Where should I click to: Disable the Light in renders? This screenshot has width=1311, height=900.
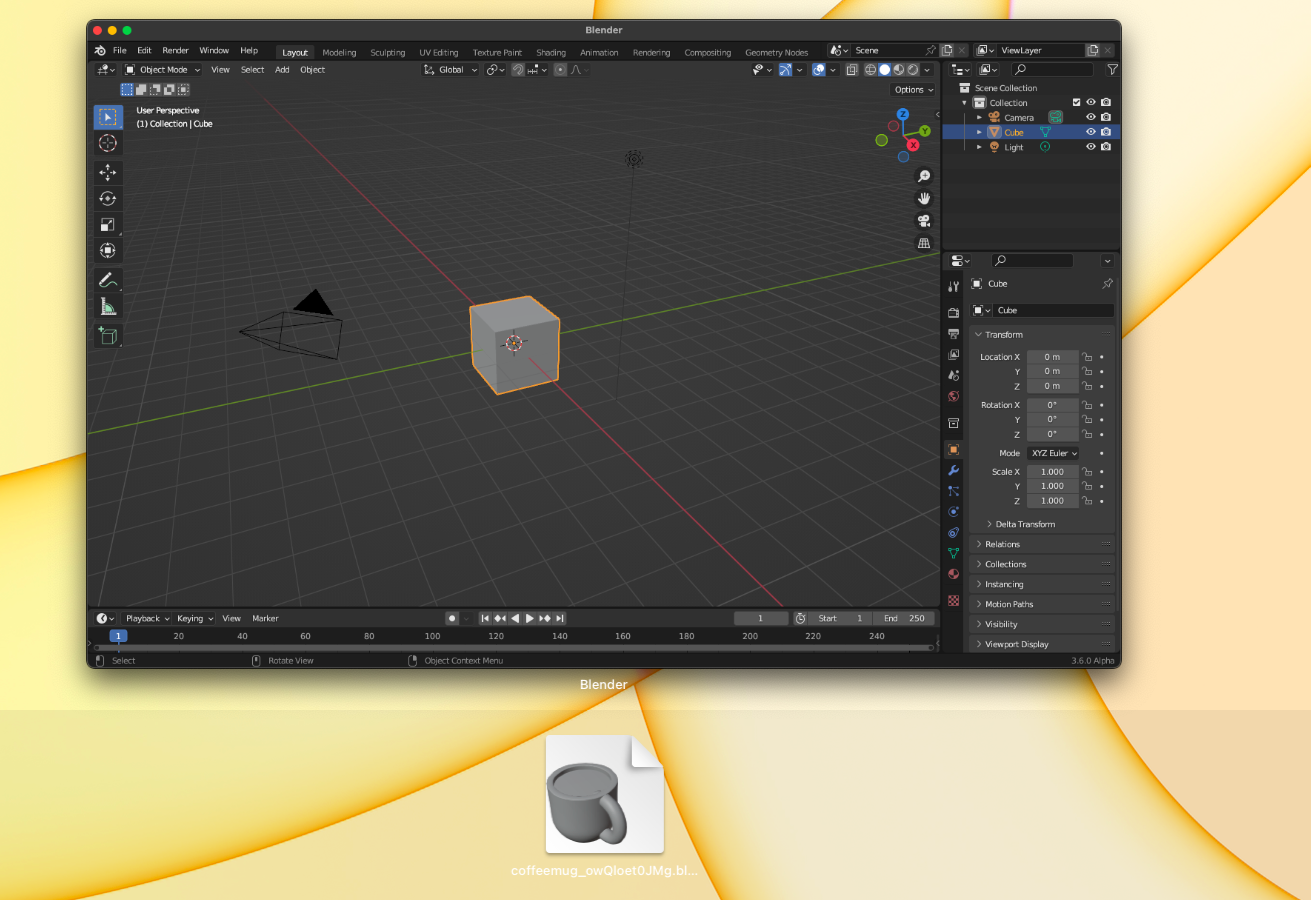pos(1106,147)
